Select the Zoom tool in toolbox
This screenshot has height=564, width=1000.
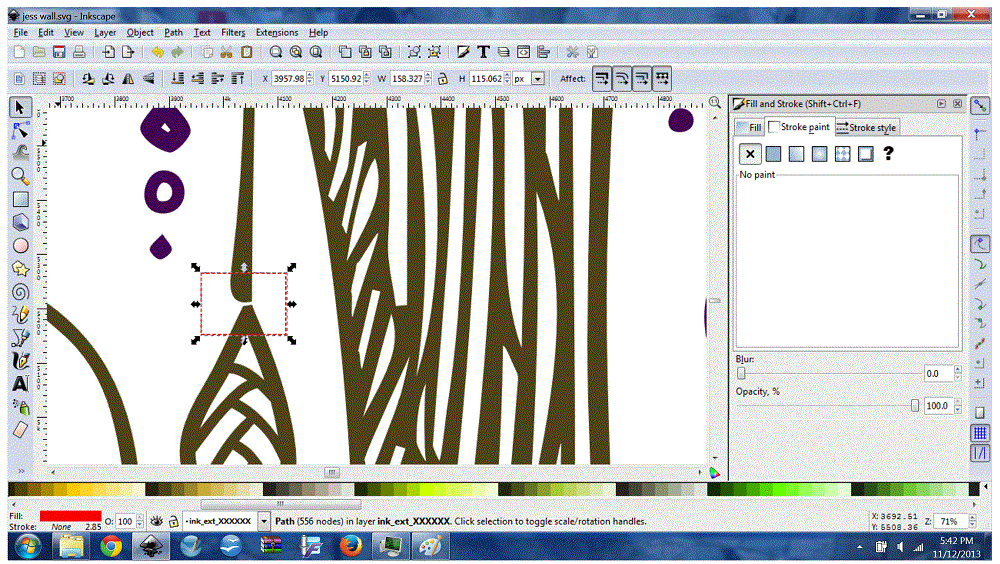coord(20,176)
